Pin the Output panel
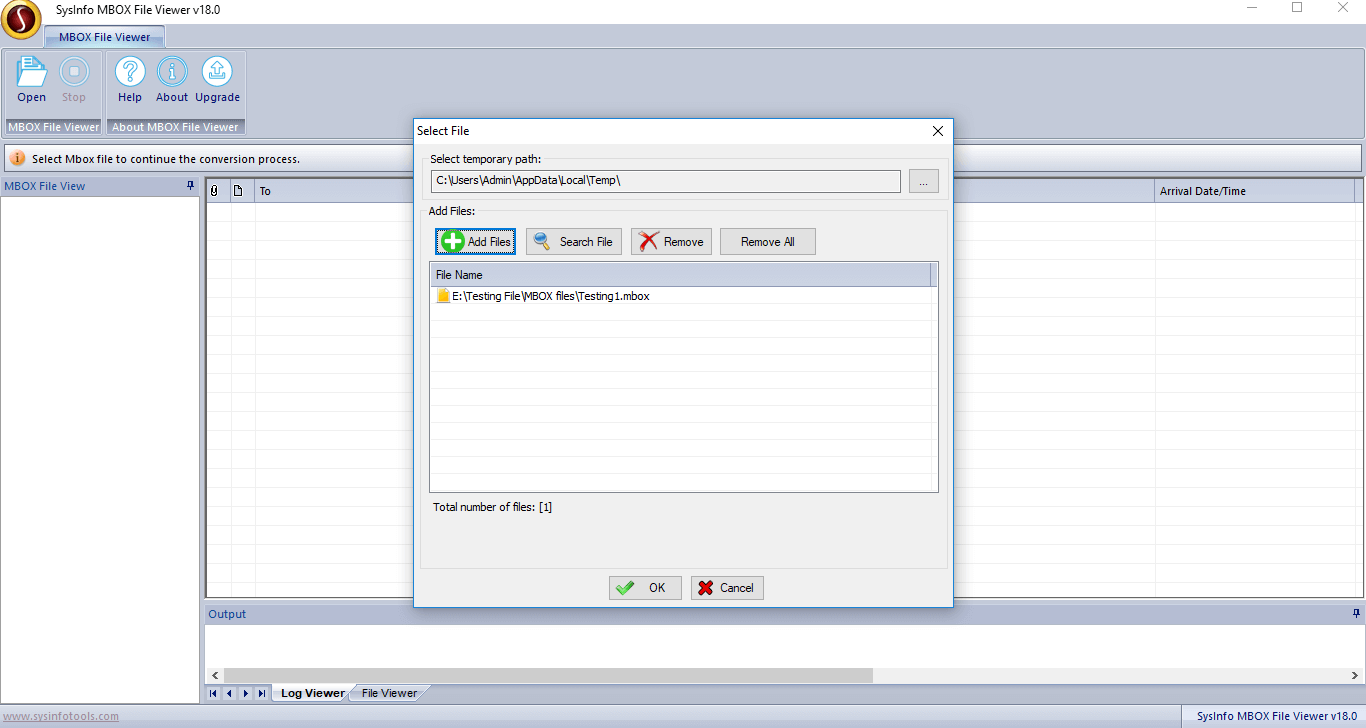Viewport: 1366px width, 728px height. point(1356,613)
